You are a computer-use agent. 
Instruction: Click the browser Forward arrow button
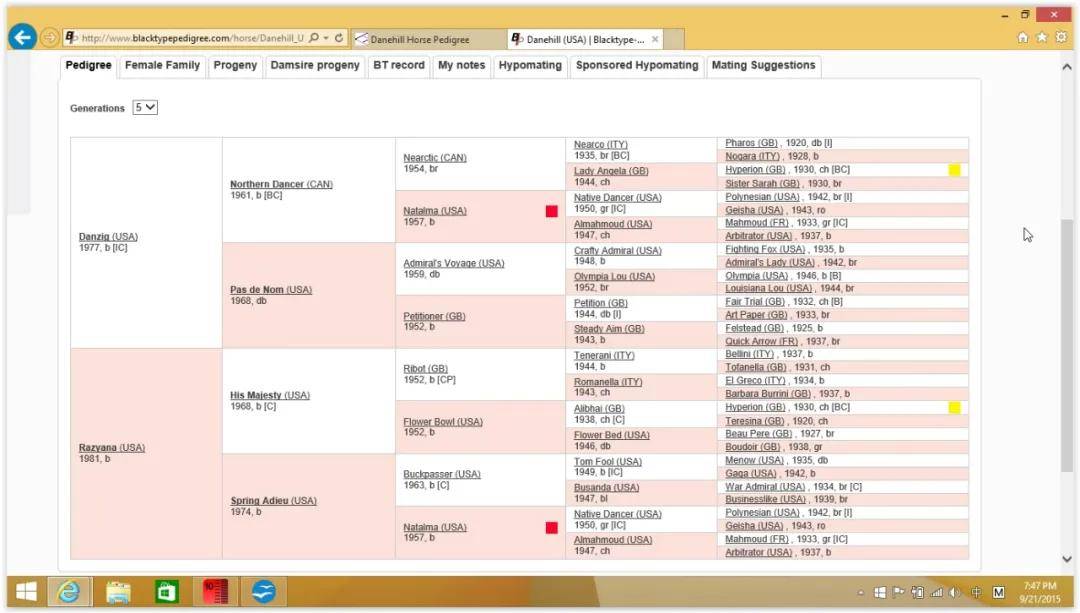tap(50, 38)
